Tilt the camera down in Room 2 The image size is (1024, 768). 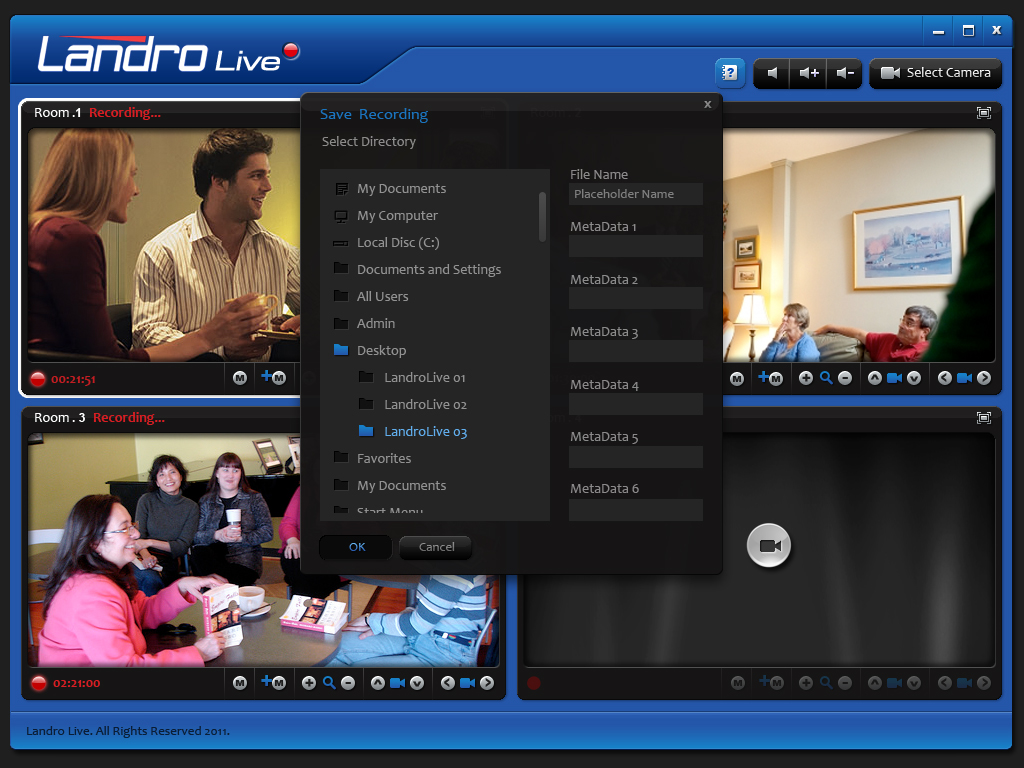click(x=914, y=378)
